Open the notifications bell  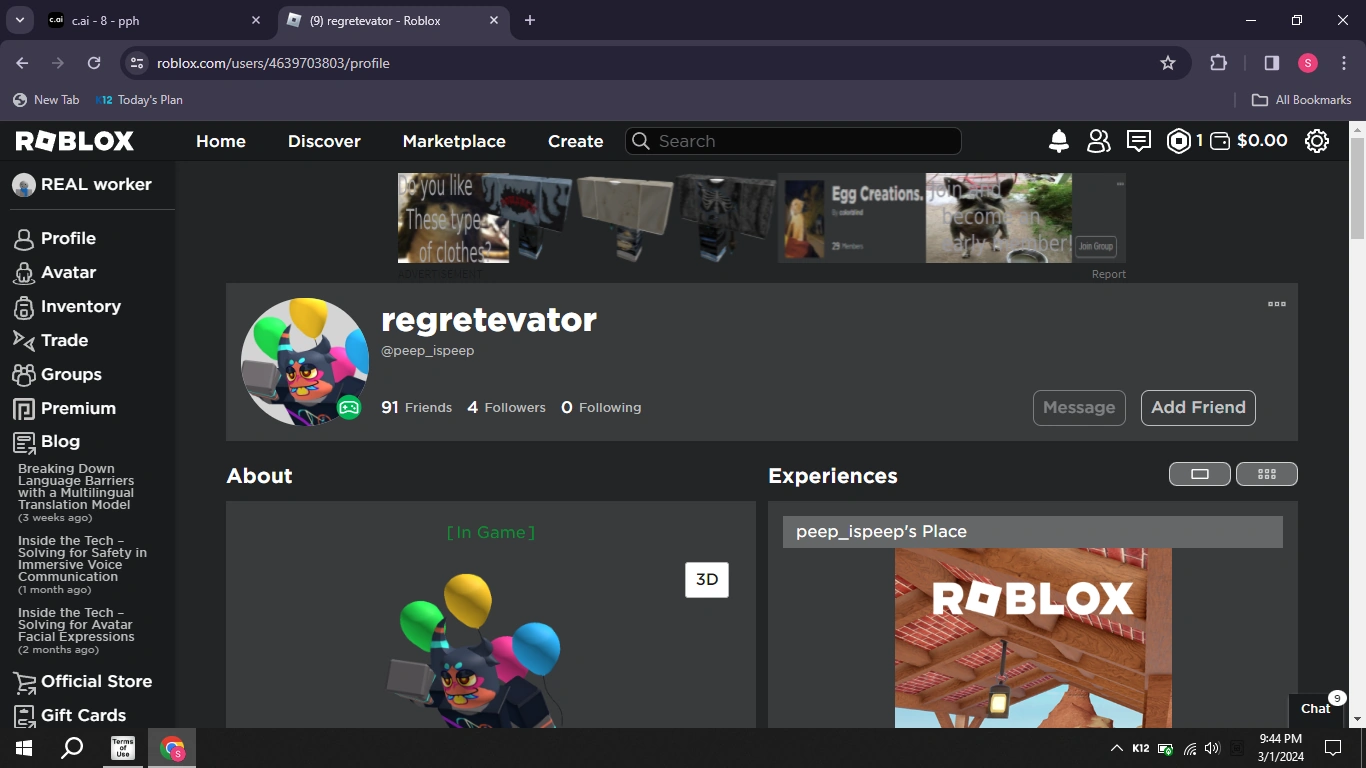[1059, 141]
